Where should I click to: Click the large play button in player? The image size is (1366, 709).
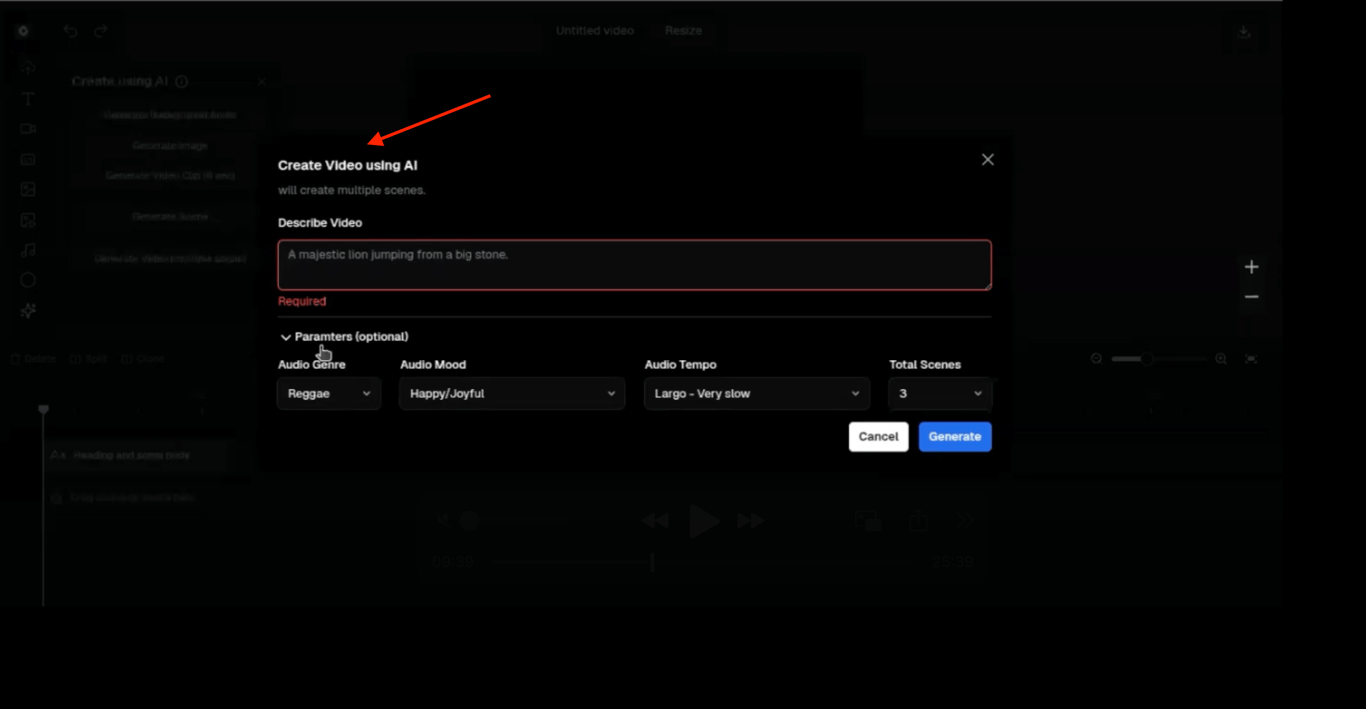[x=704, y=521]
